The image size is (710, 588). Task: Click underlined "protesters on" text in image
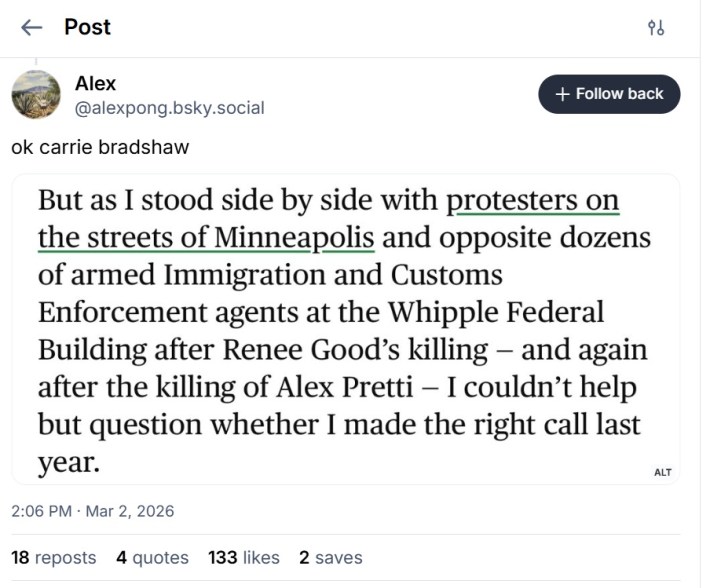pyautogui.click(x=532, y=200)
